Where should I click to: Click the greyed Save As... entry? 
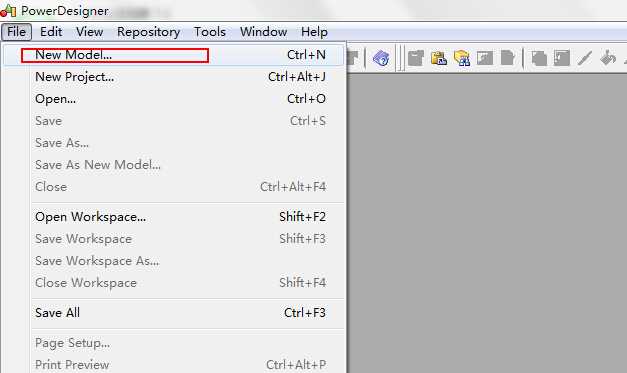tap(174, 143)
